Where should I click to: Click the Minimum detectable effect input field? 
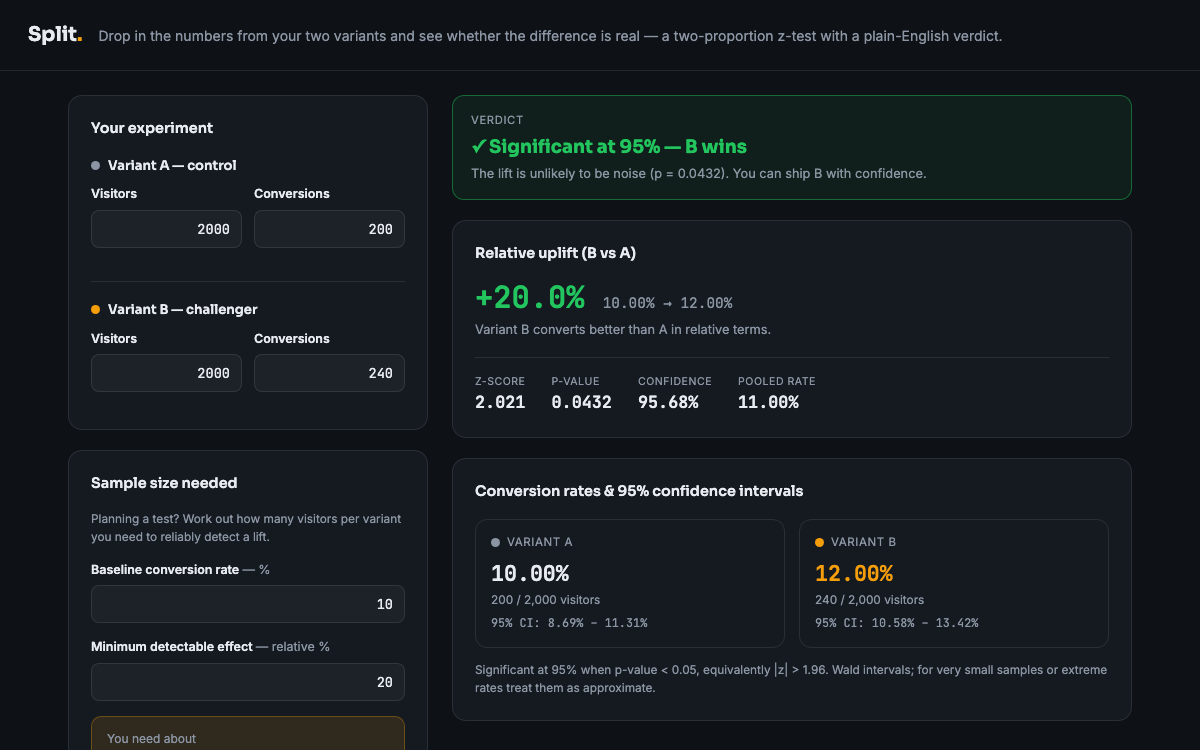click(248, 682)
